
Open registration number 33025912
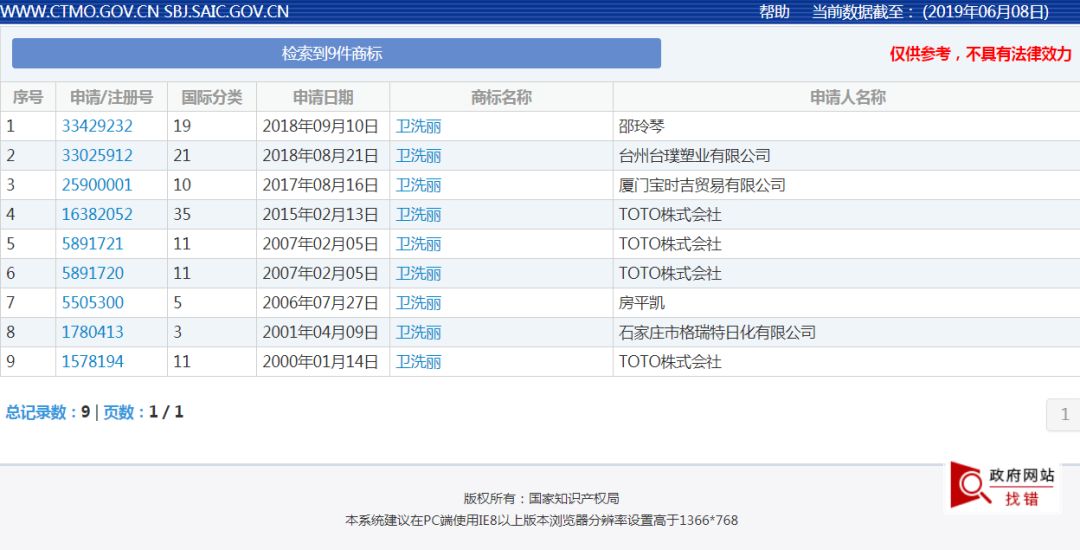(97, 156)
